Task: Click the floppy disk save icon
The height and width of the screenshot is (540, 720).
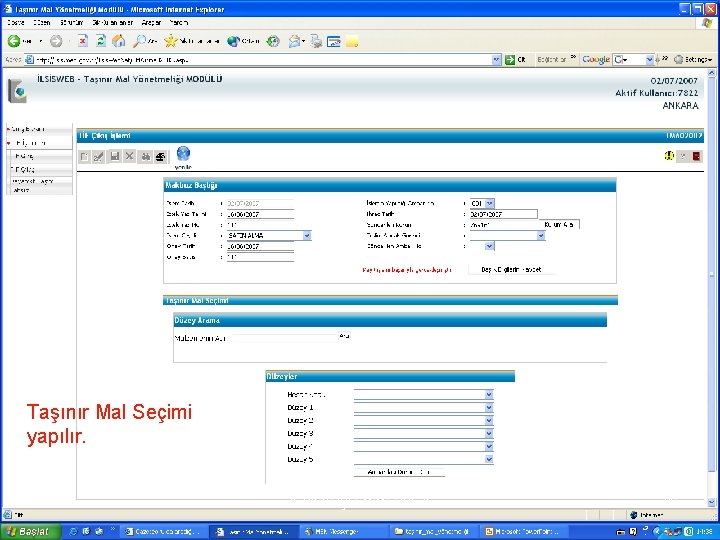Action: tap(115, 157)
